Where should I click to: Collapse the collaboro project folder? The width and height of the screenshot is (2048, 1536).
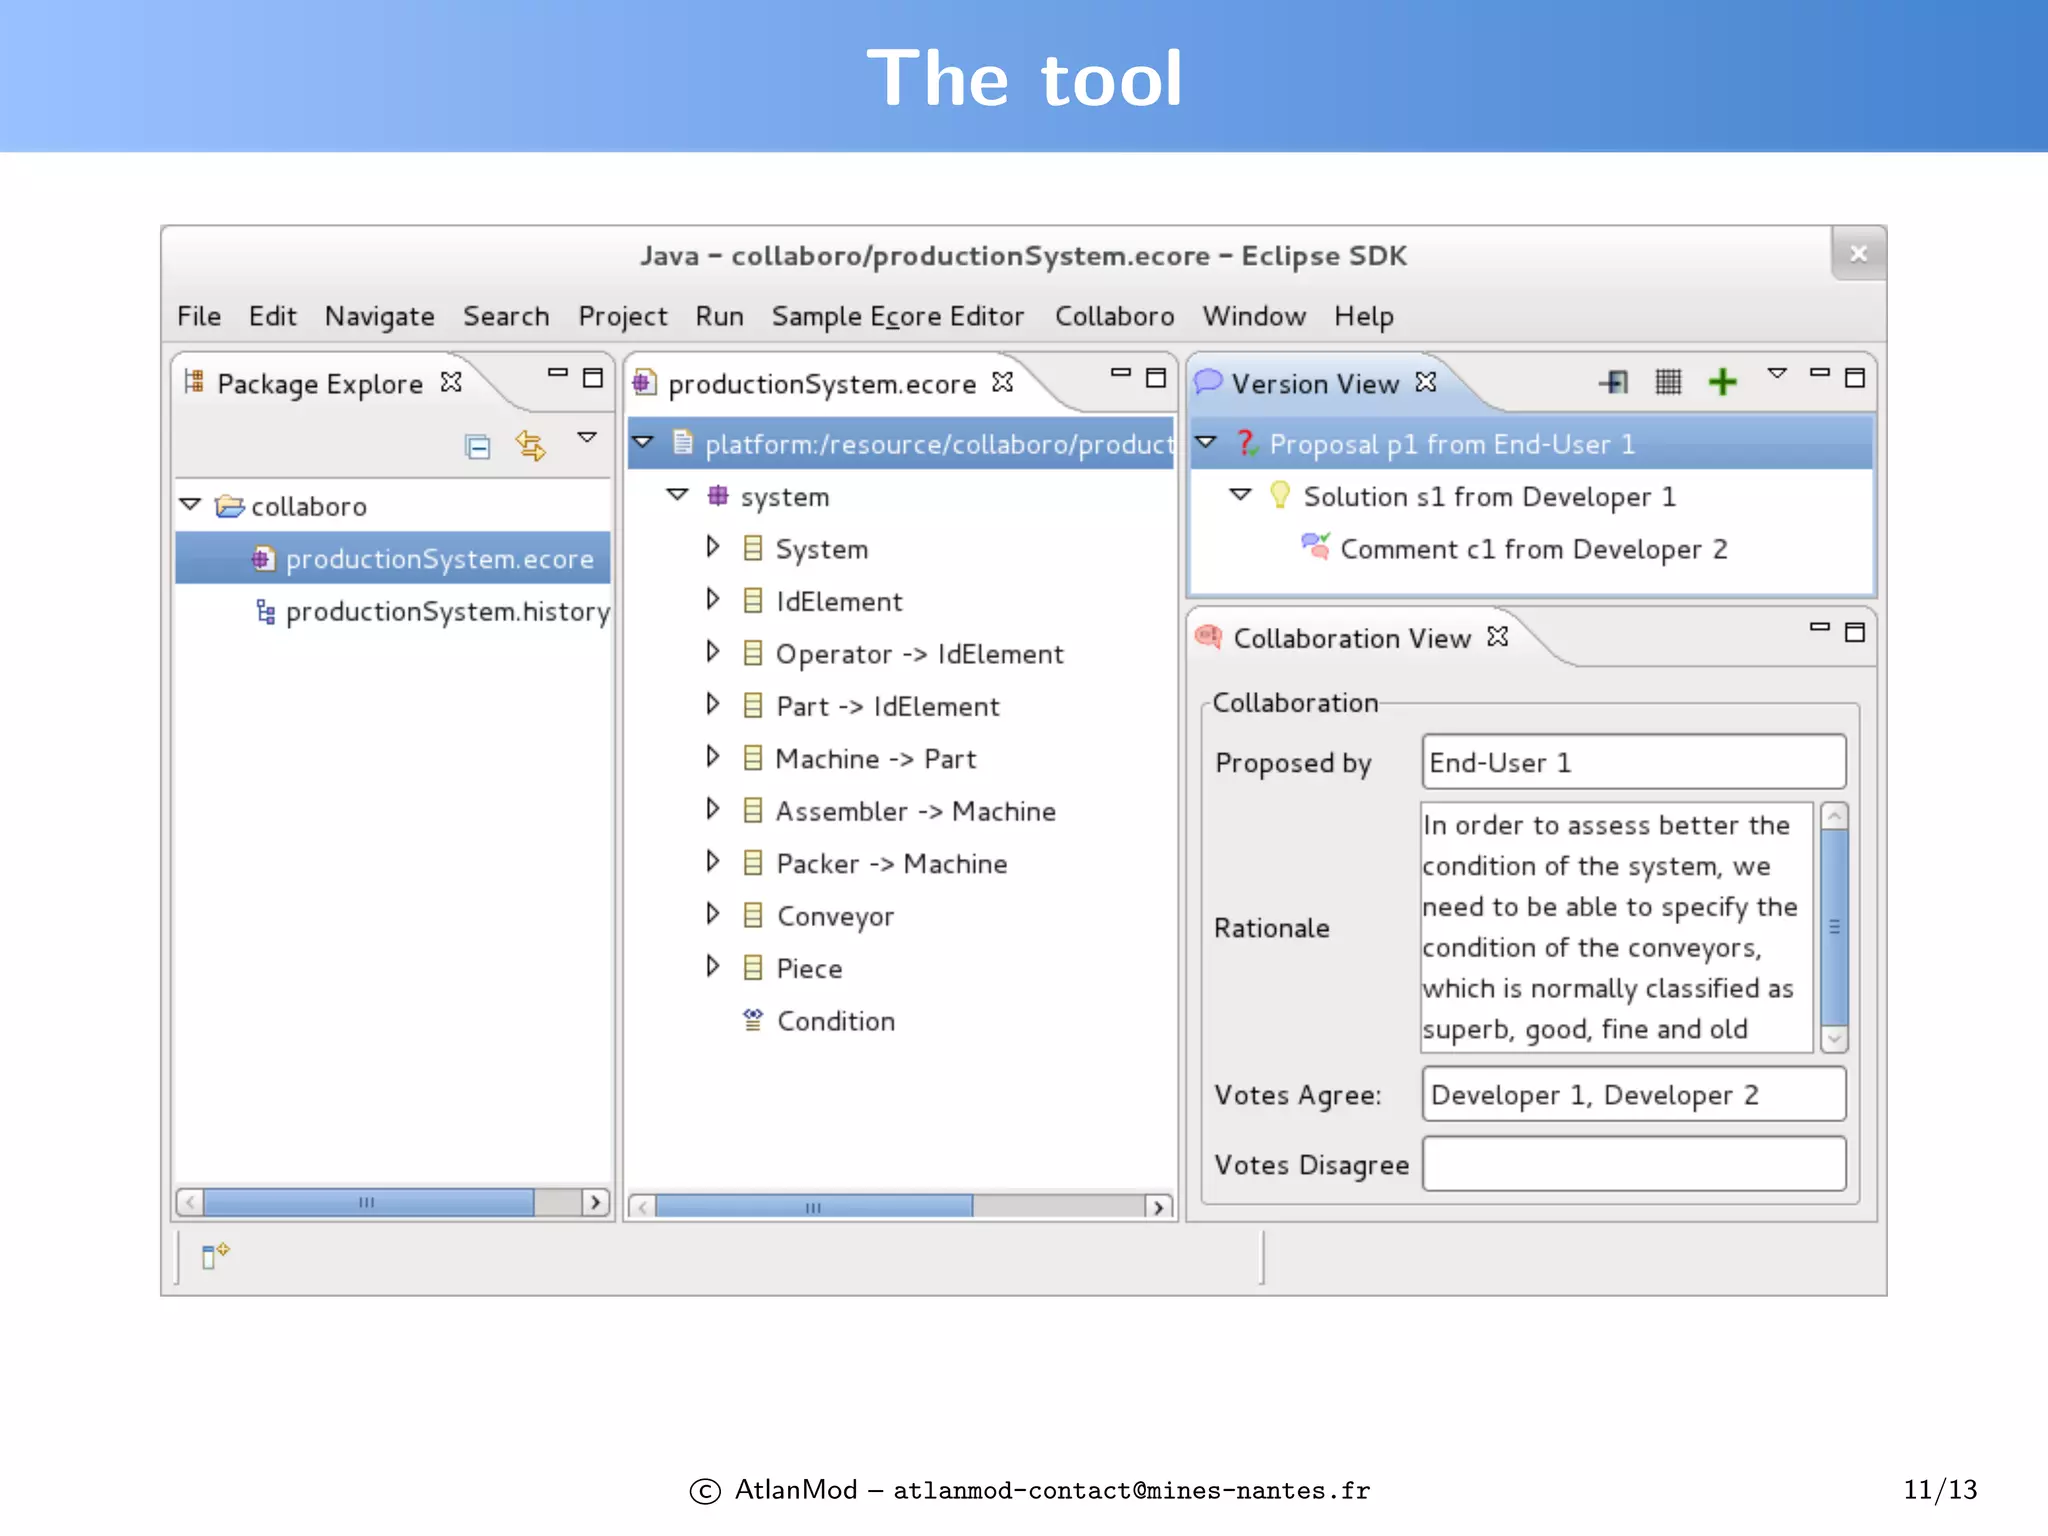[190, 504]
